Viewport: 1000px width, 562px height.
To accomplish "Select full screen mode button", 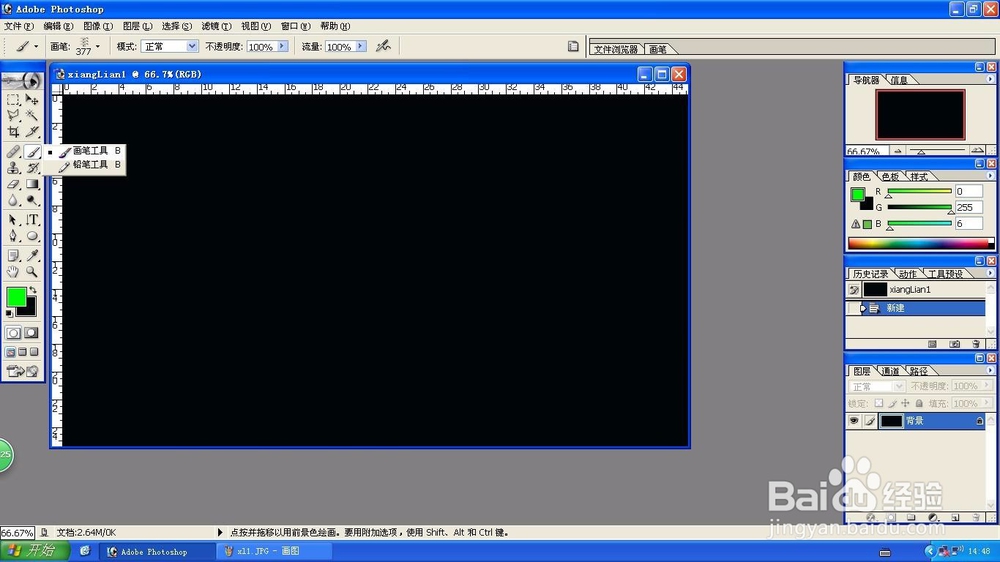I will pos(34,352).
